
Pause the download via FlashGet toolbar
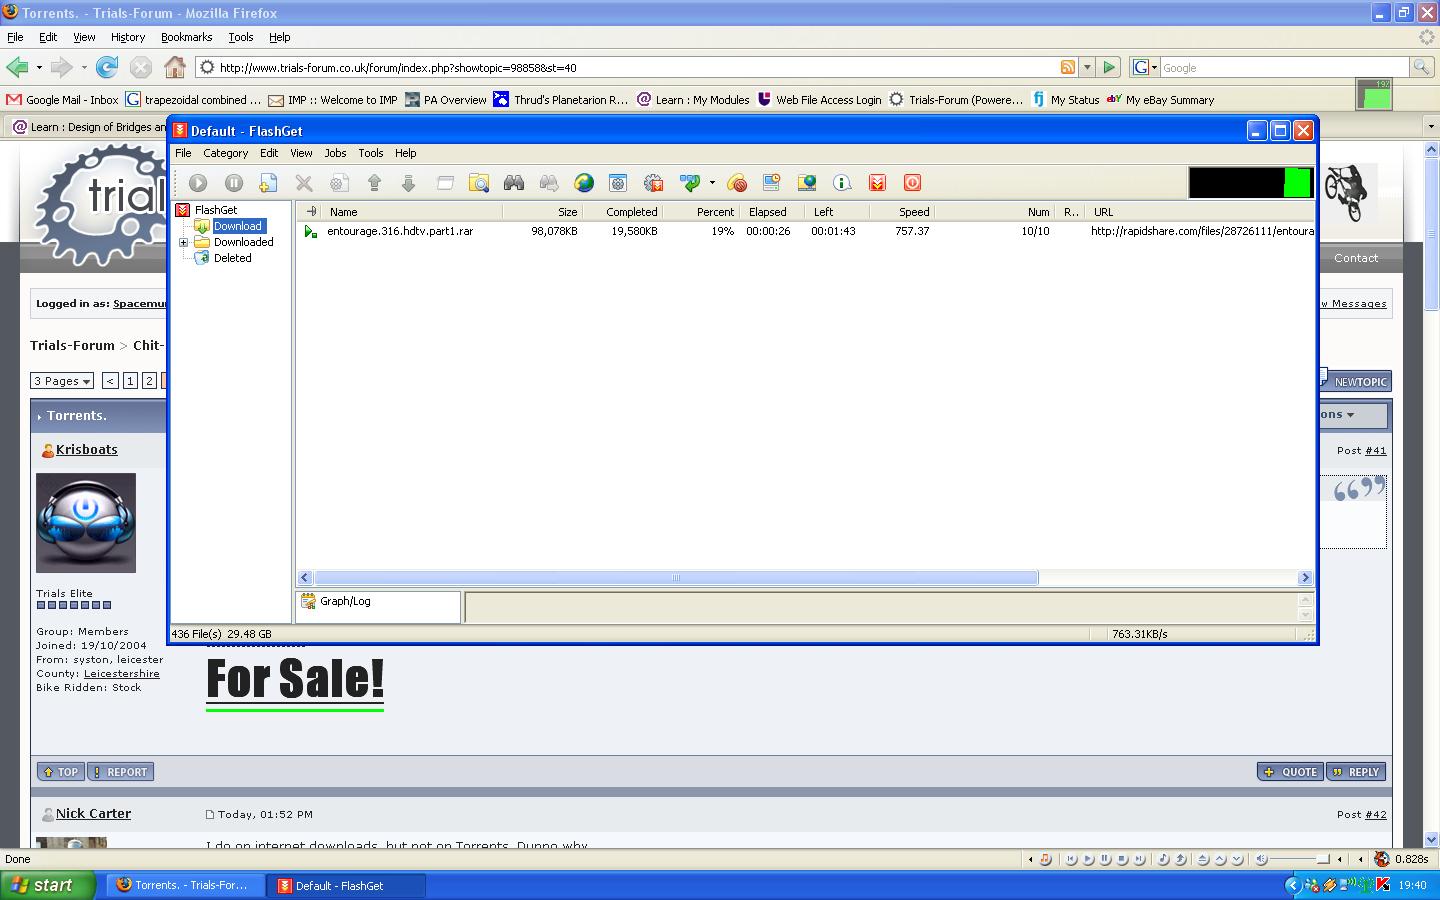point(234,183)
